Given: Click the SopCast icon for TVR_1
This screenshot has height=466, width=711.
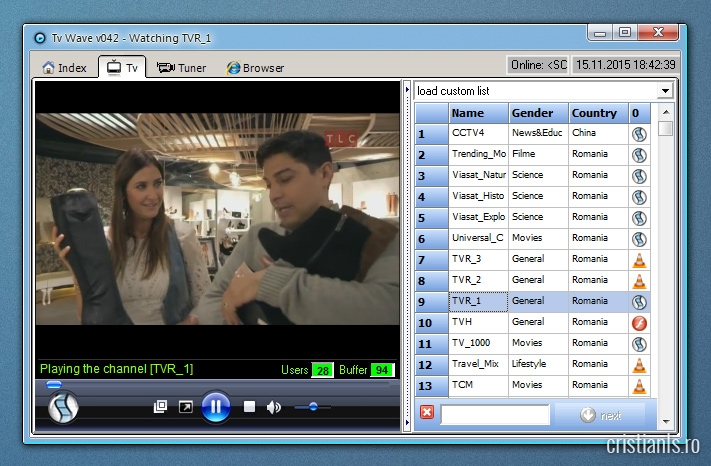Looking at the screenshot, I should 639,302.
